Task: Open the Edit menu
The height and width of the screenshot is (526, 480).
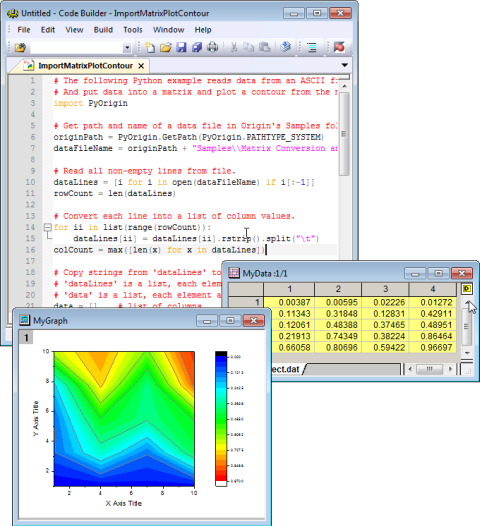Action: [x=48, y=30]
